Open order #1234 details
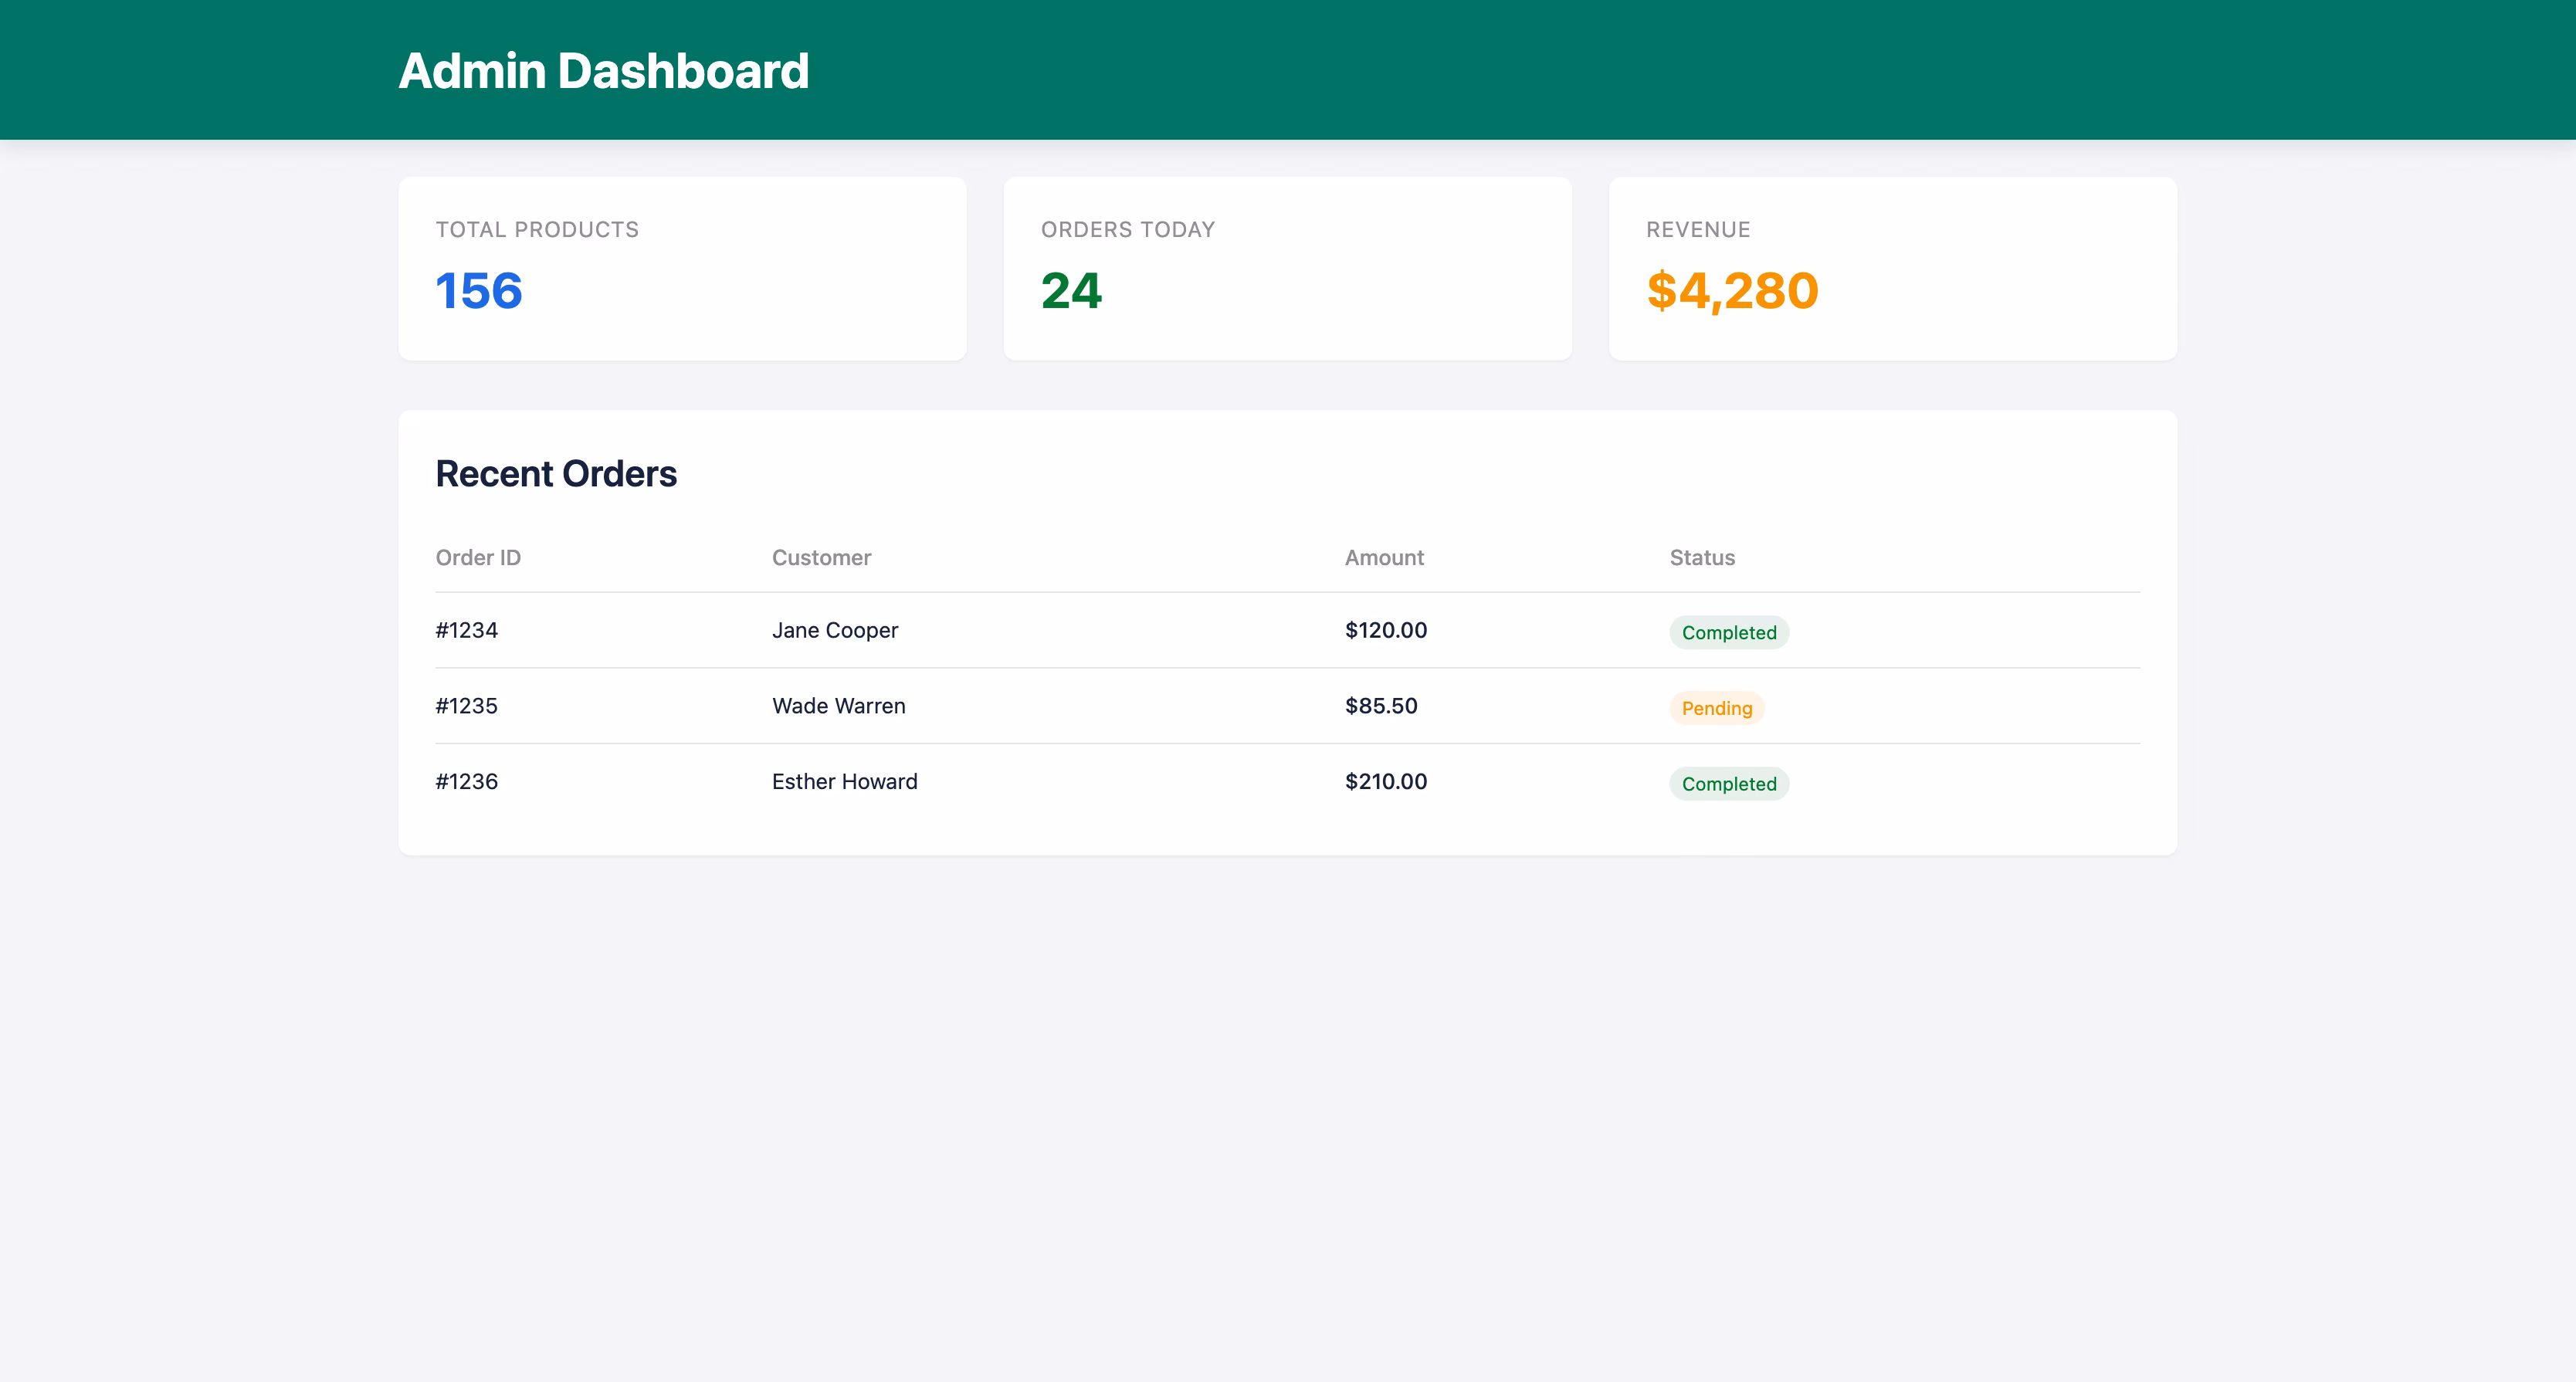The width and height of the screenshot is (2576, 1382). tap(466, 630)
